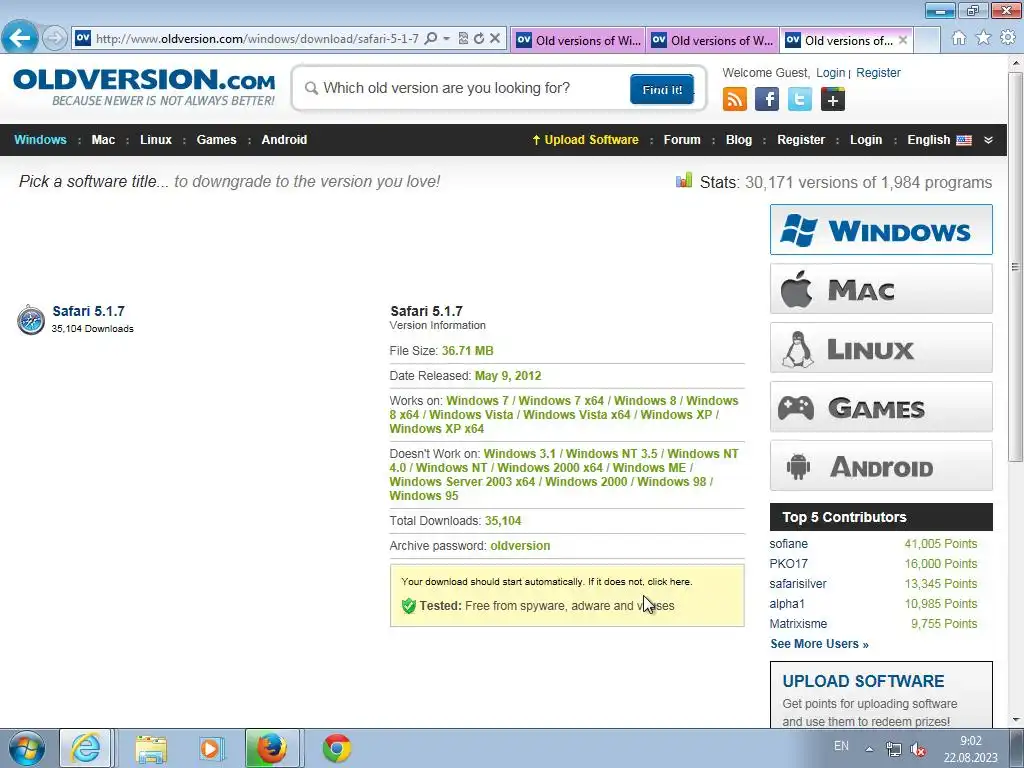This screenshot has width=1024, height=768.
Task: Click the Register link near Welcome Guest
Action: tap(878, 72)
